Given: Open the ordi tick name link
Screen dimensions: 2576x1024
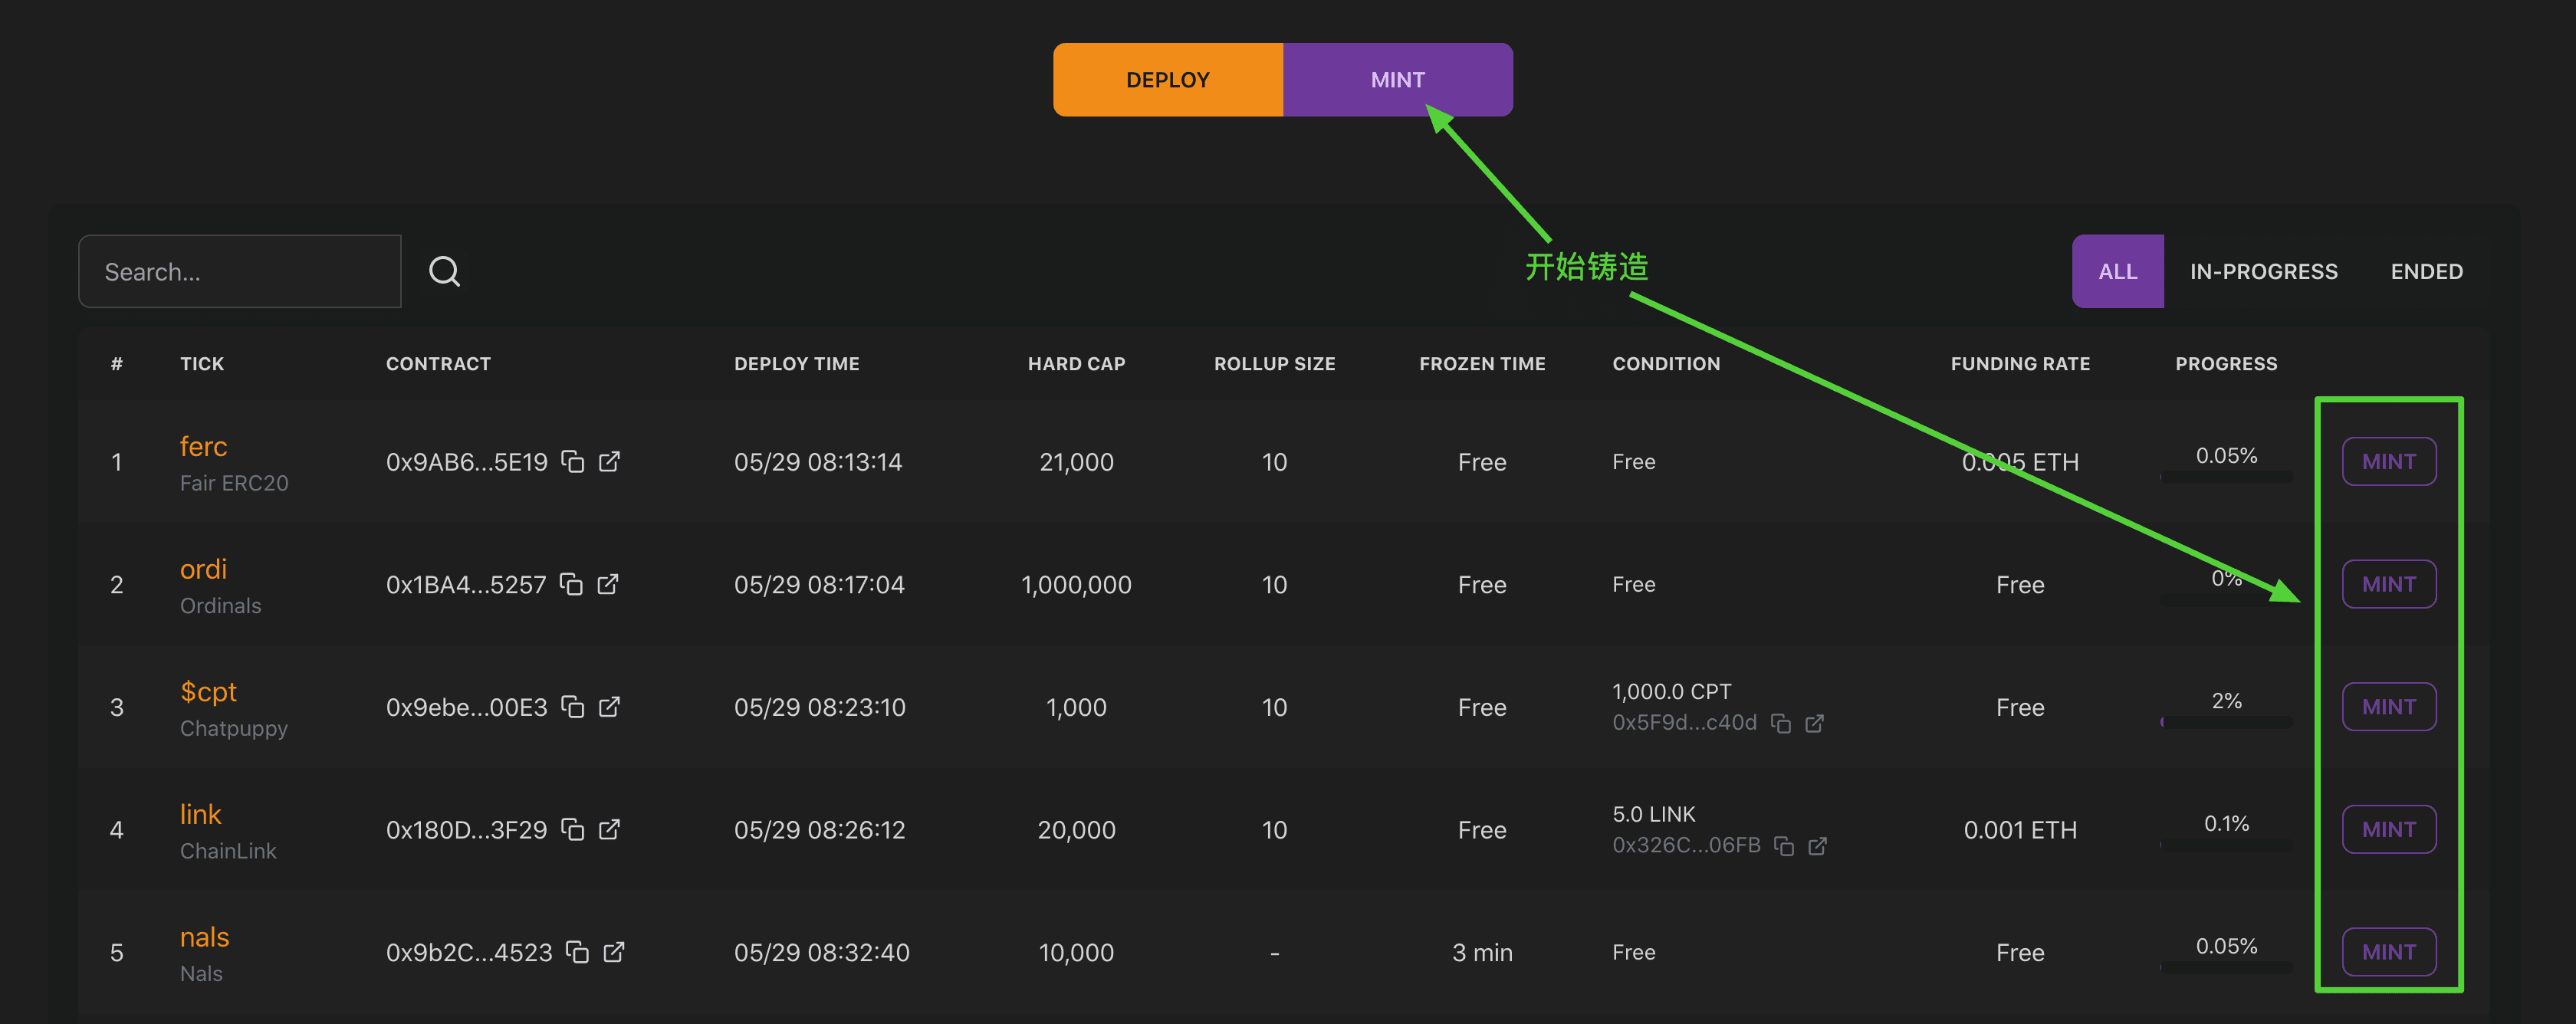Looking at the screenshot, I should pos(203,569).
